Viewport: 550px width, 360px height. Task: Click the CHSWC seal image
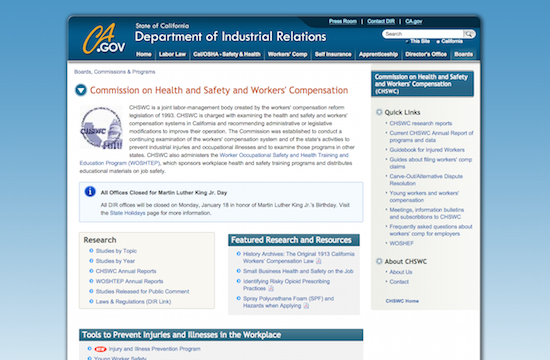tap(101, 128)
